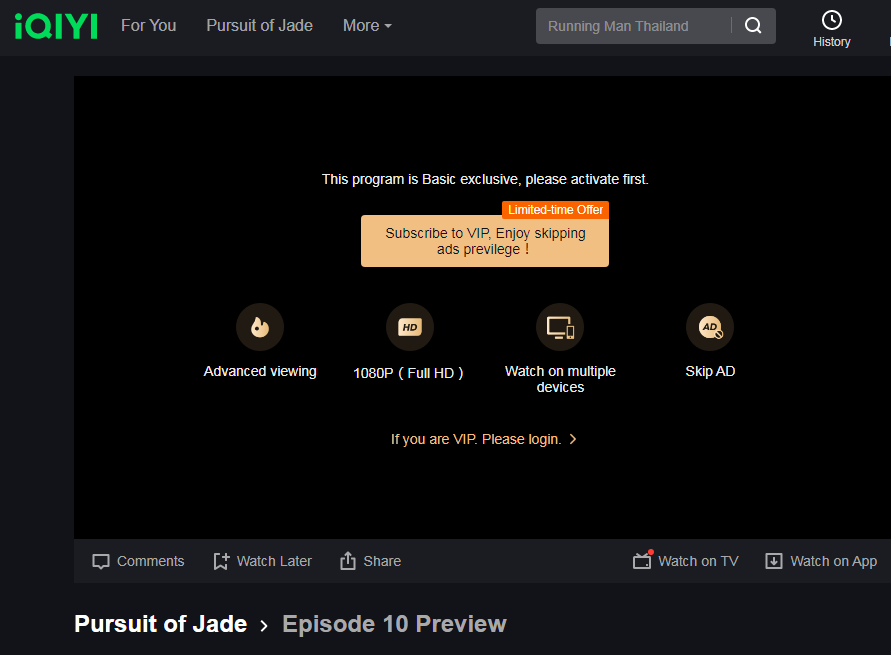The height and width of the screenshot is (655, 891).
Task: Click the Watch on App download icon
Action: tap(773, 561)
